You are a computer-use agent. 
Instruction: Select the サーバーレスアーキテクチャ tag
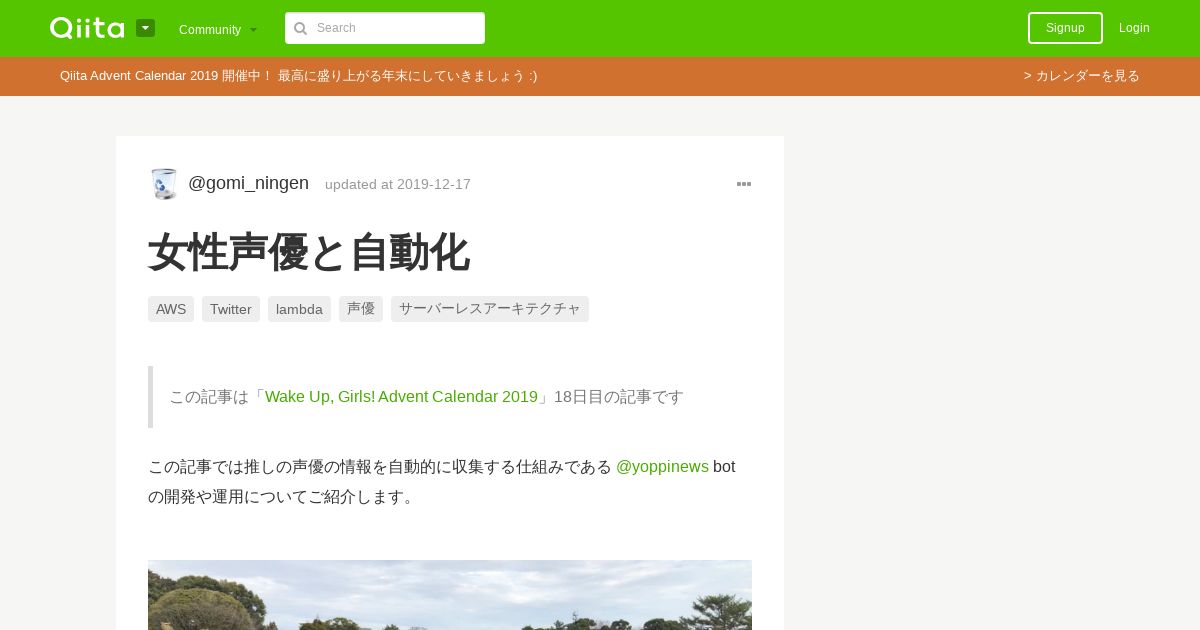(x=490, y=309)
